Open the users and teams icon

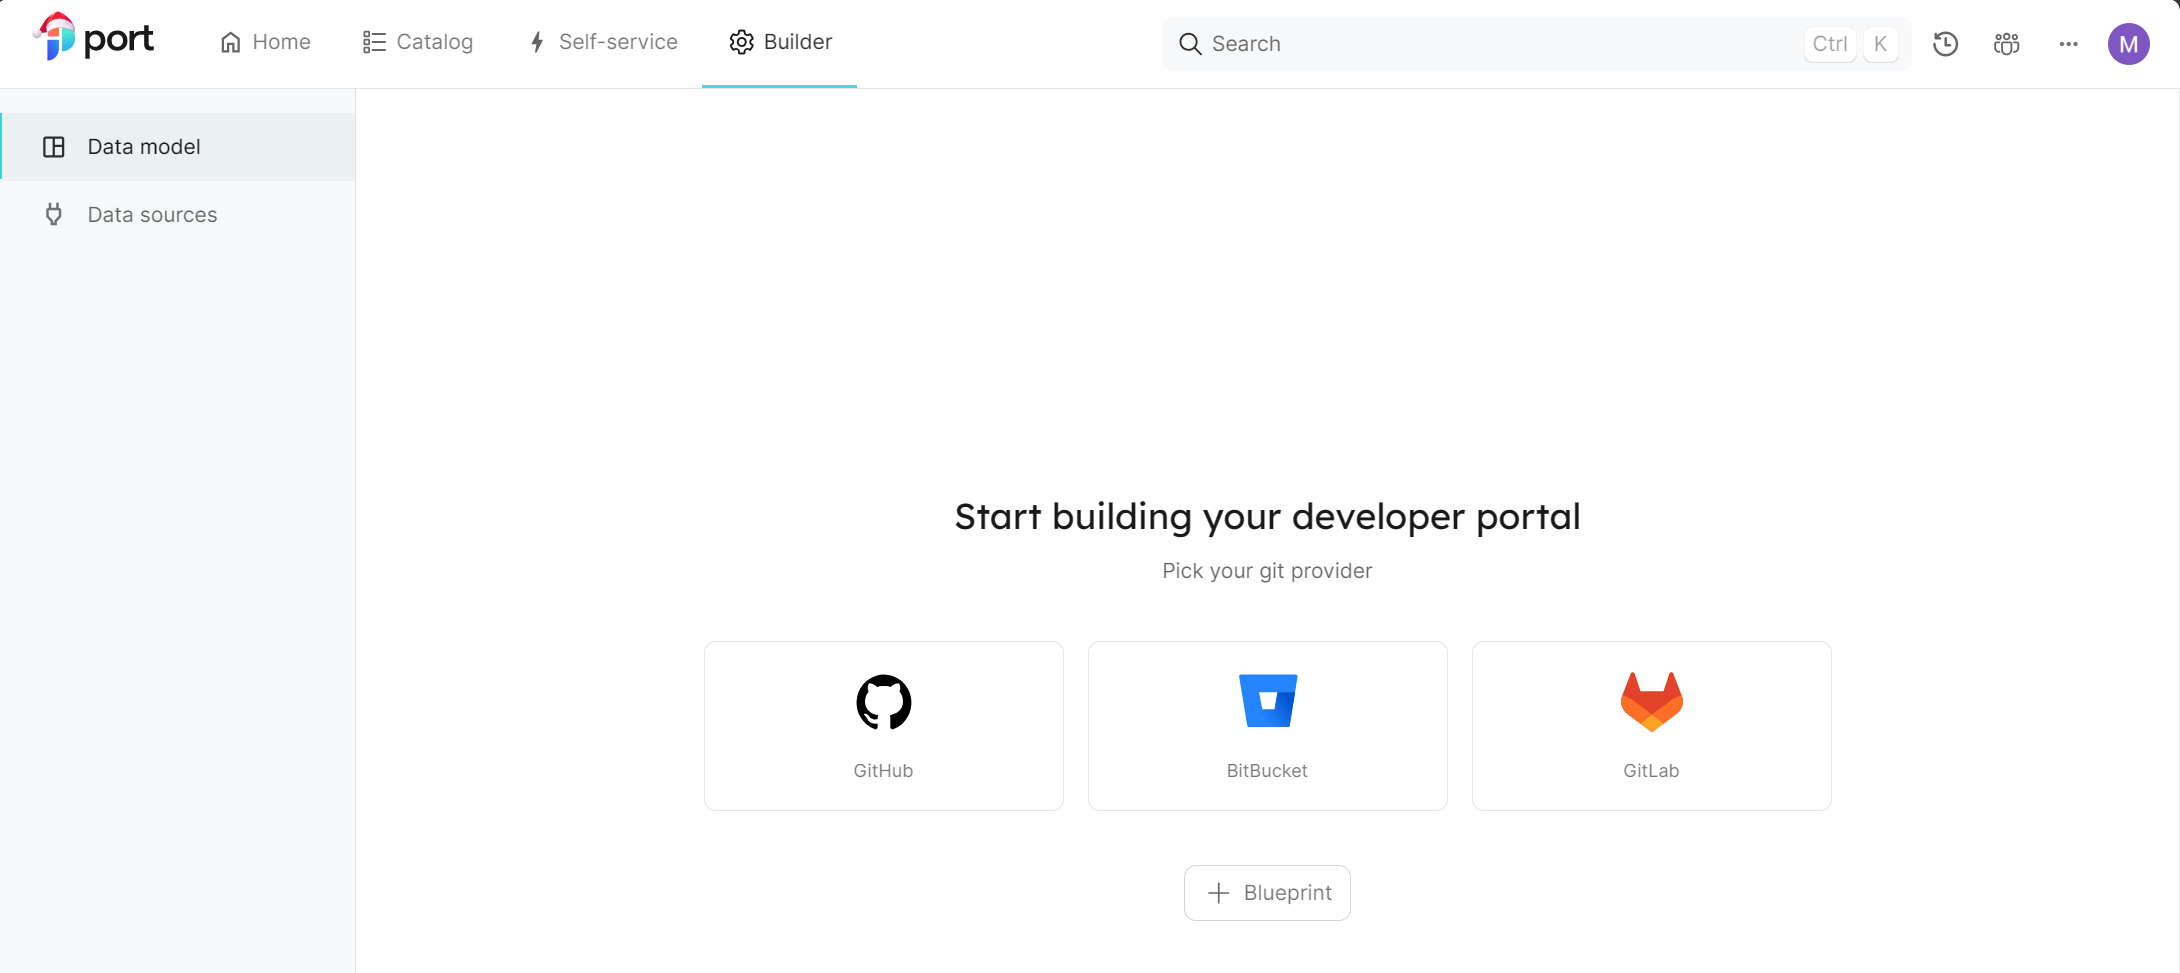2006,44
